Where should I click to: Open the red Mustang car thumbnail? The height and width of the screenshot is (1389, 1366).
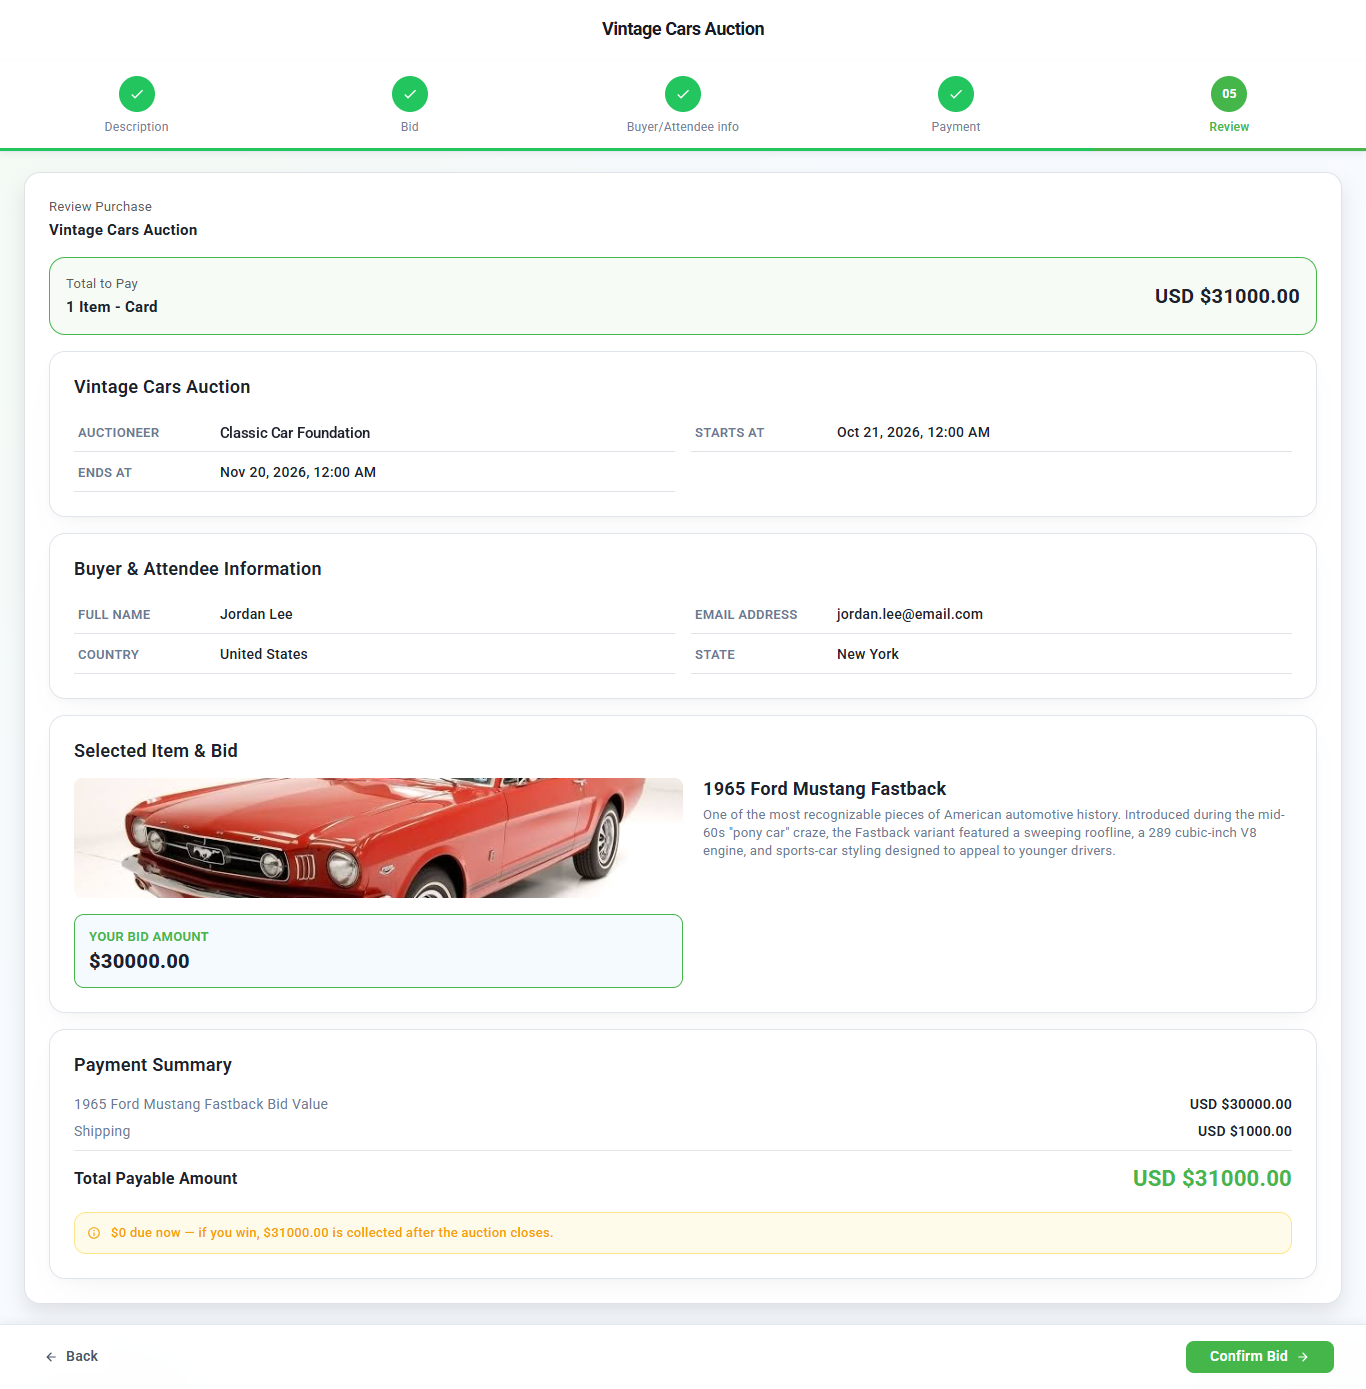click(378, 838)
